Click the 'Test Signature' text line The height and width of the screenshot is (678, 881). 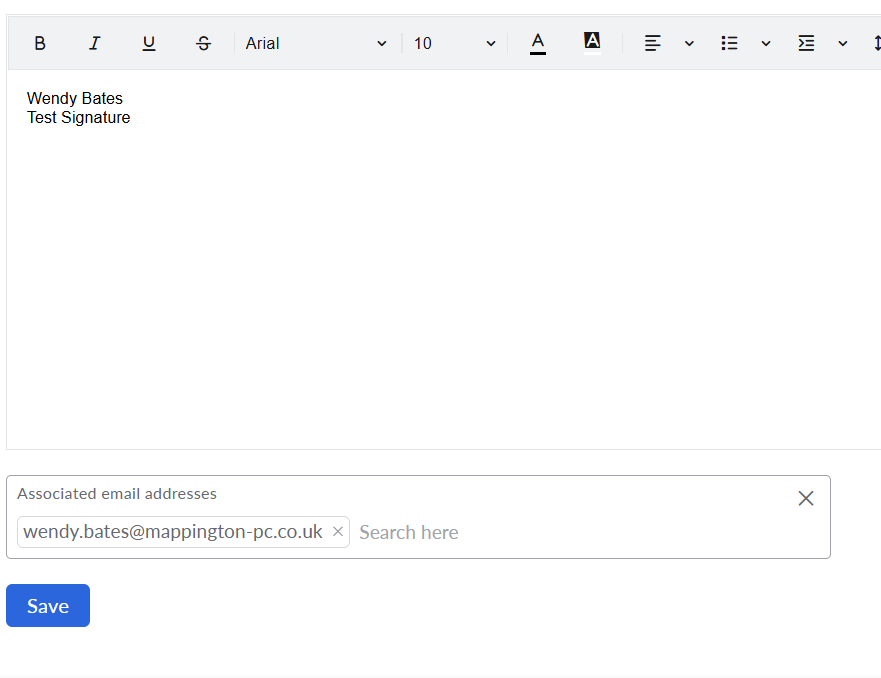79,117
